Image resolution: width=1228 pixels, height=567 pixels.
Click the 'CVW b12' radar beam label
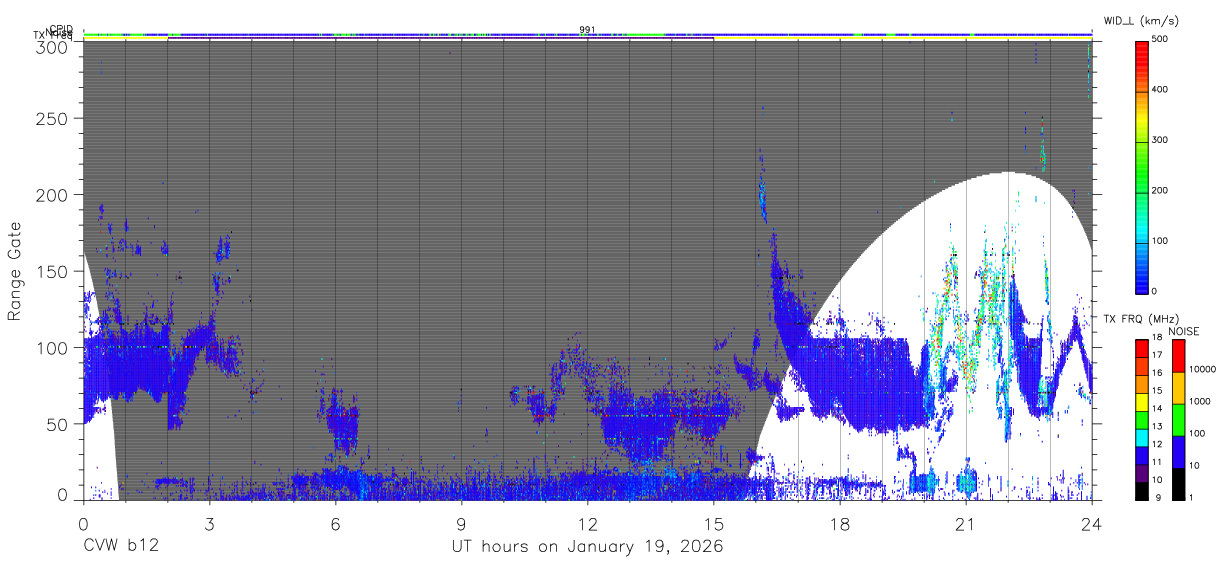121,547
